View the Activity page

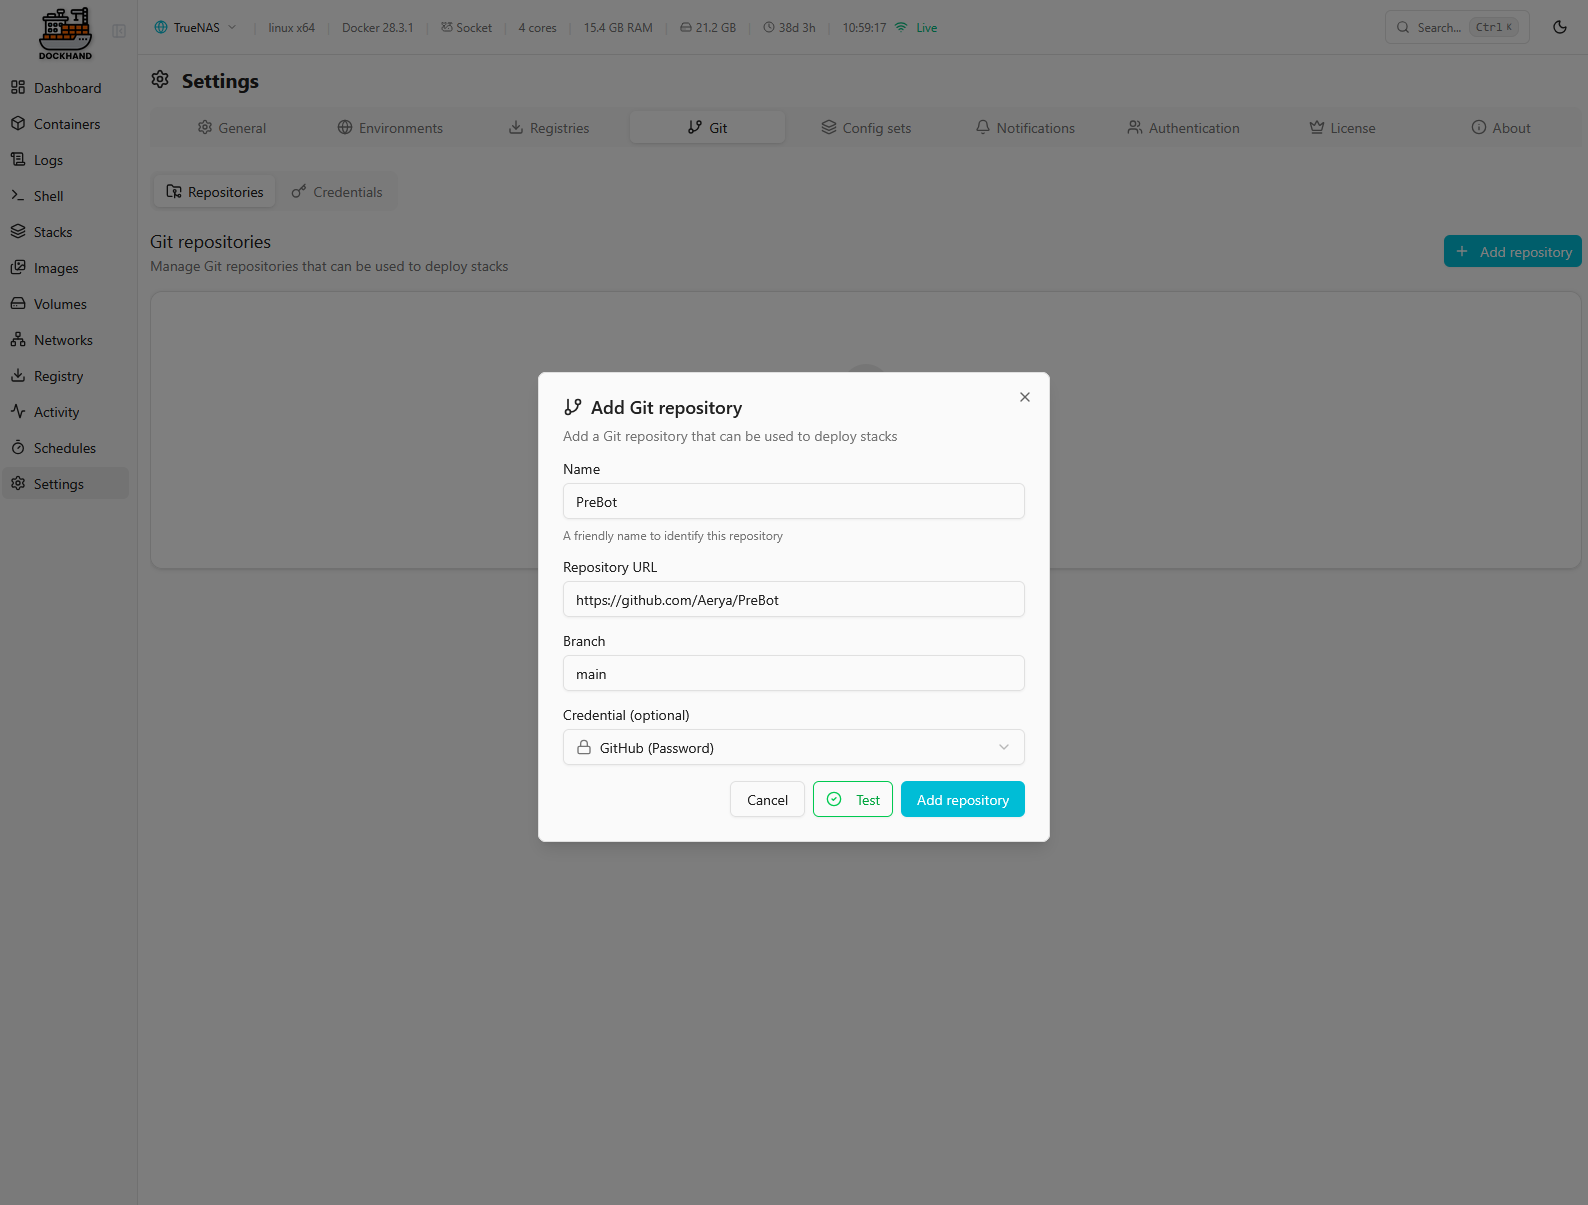56,412
